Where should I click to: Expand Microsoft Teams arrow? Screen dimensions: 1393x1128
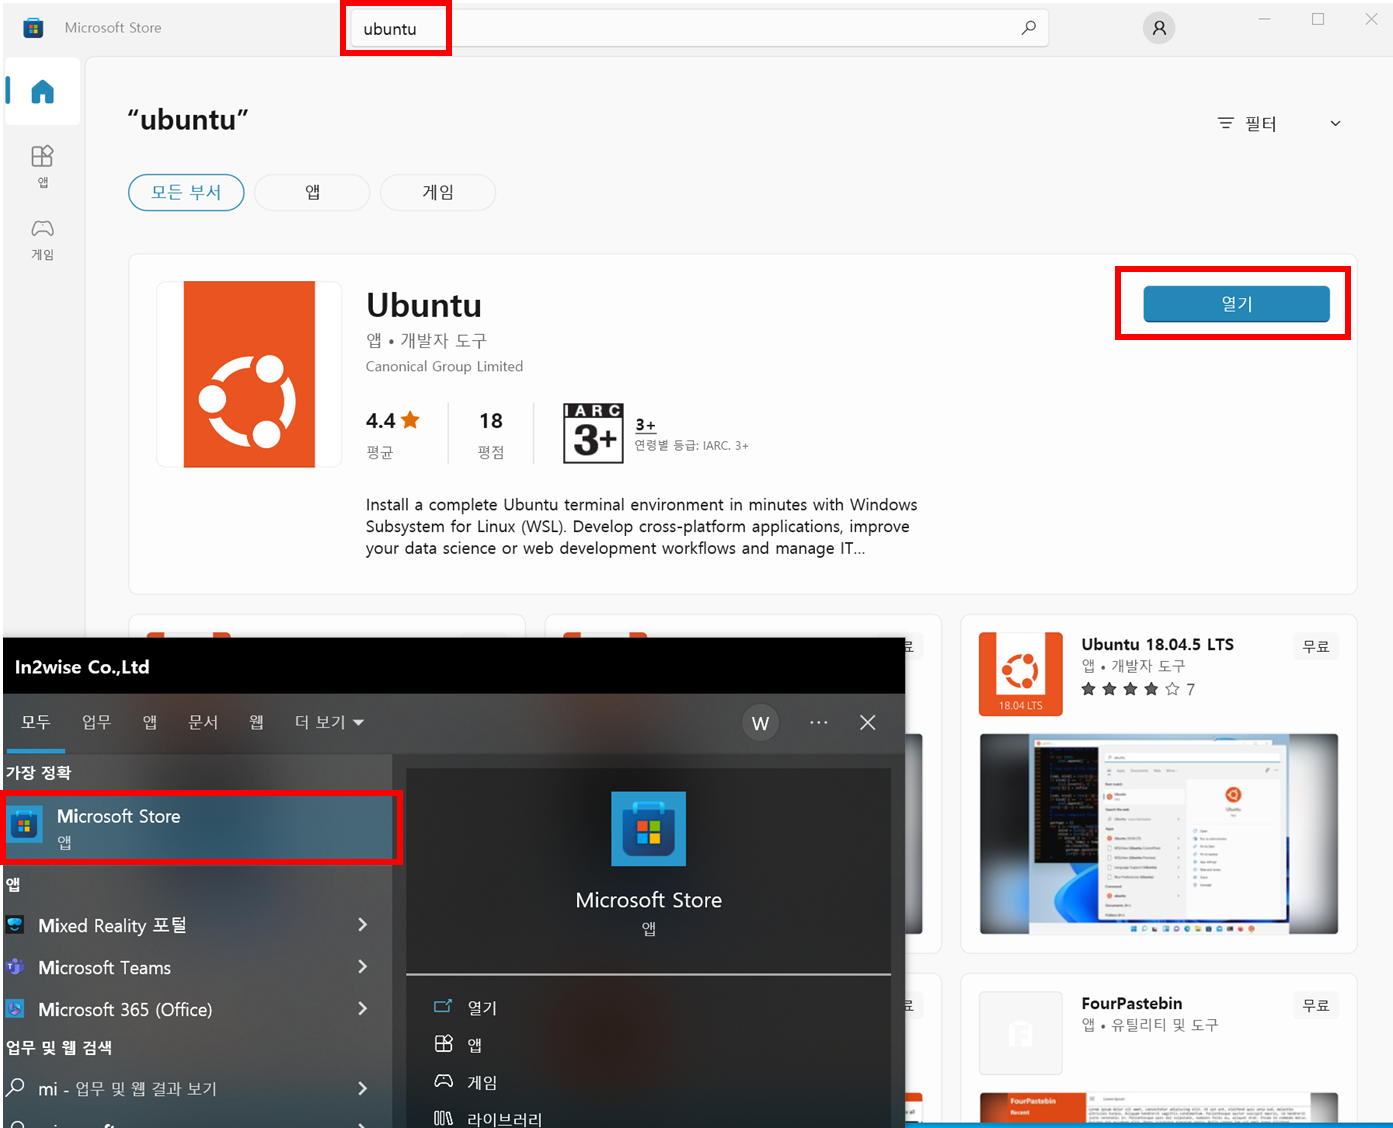pos(362,967)
